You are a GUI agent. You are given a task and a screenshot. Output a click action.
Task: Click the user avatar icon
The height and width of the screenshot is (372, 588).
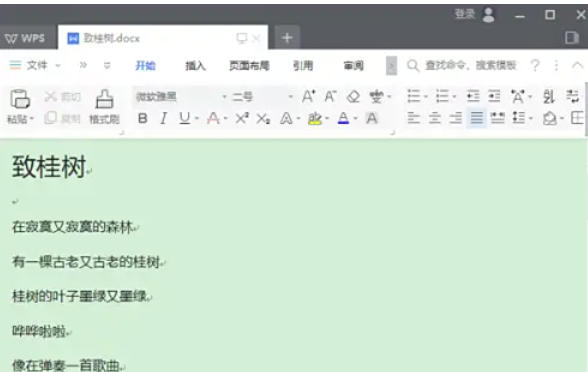point(488,15)
